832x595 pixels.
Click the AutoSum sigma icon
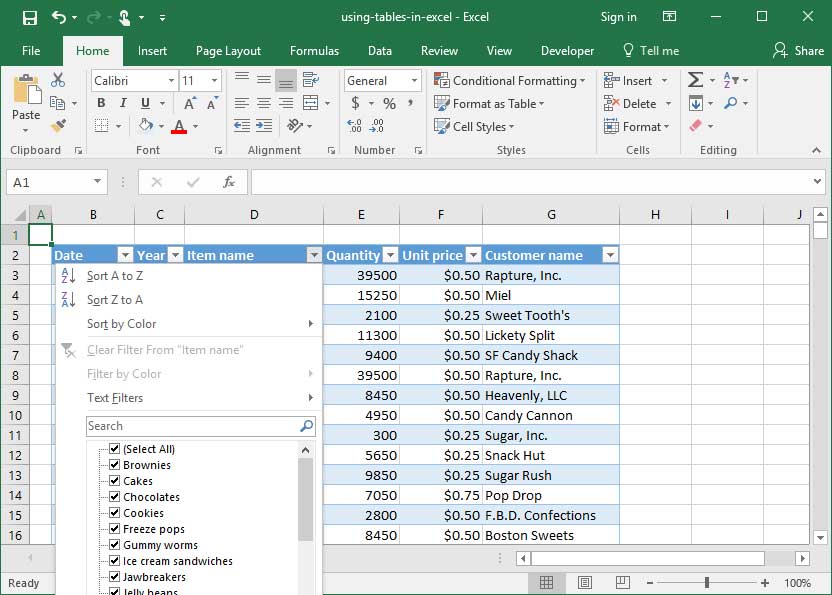click(x=695, y=80)
